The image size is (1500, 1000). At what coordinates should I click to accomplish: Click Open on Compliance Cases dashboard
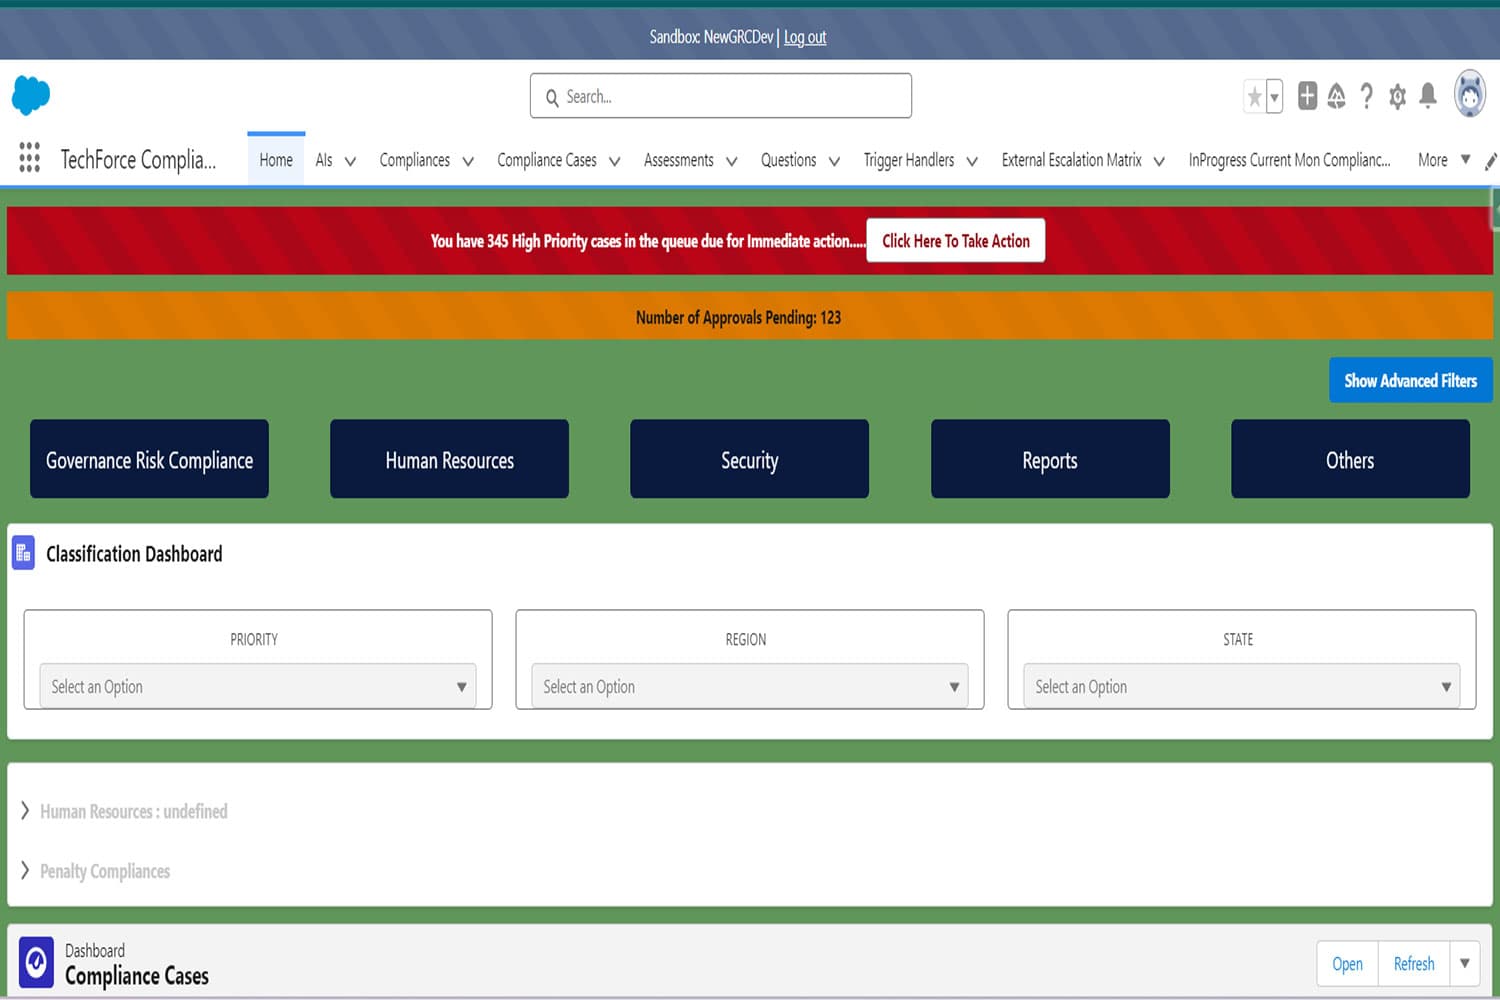click(x=1347, y=964)
